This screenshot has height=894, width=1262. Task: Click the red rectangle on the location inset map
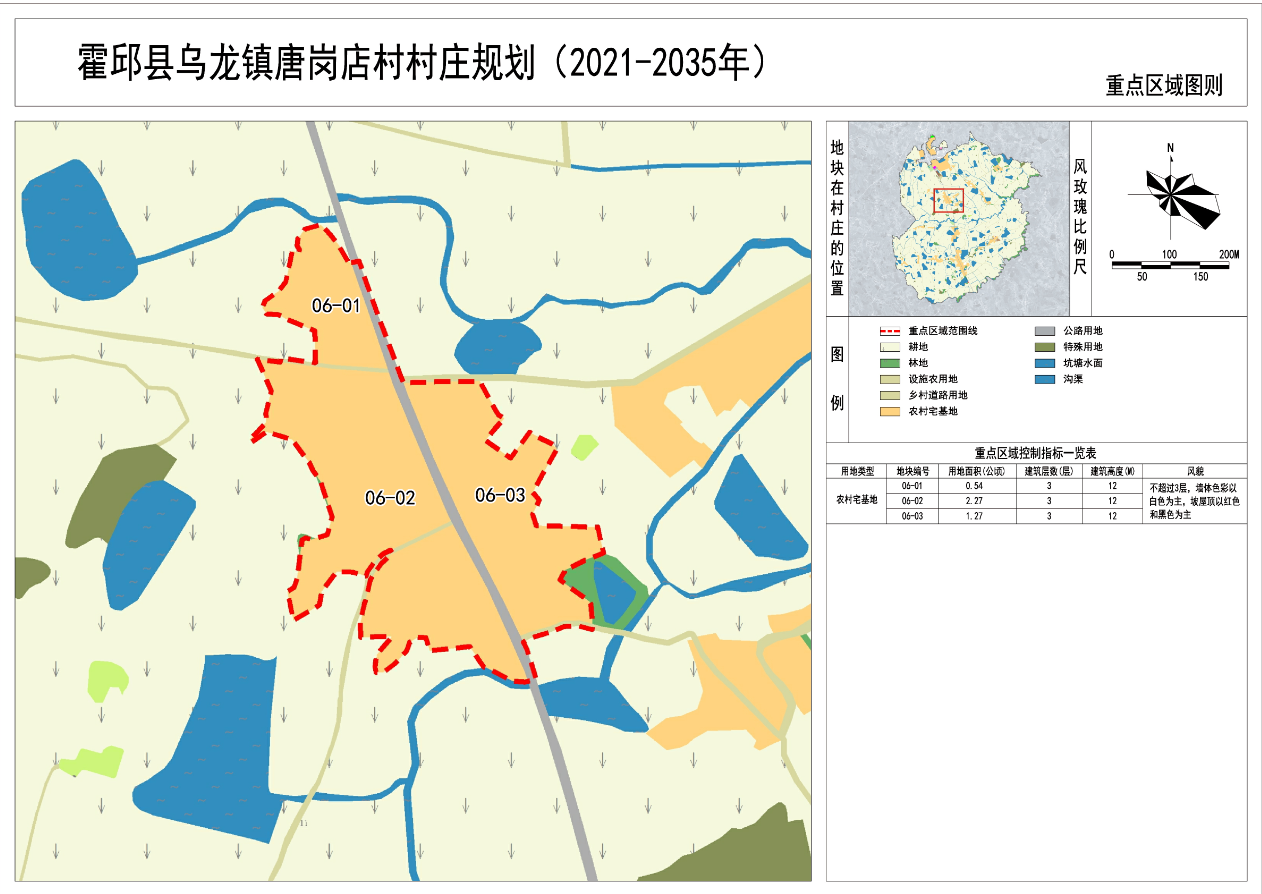pyautogui.click(x=948, y=201)
